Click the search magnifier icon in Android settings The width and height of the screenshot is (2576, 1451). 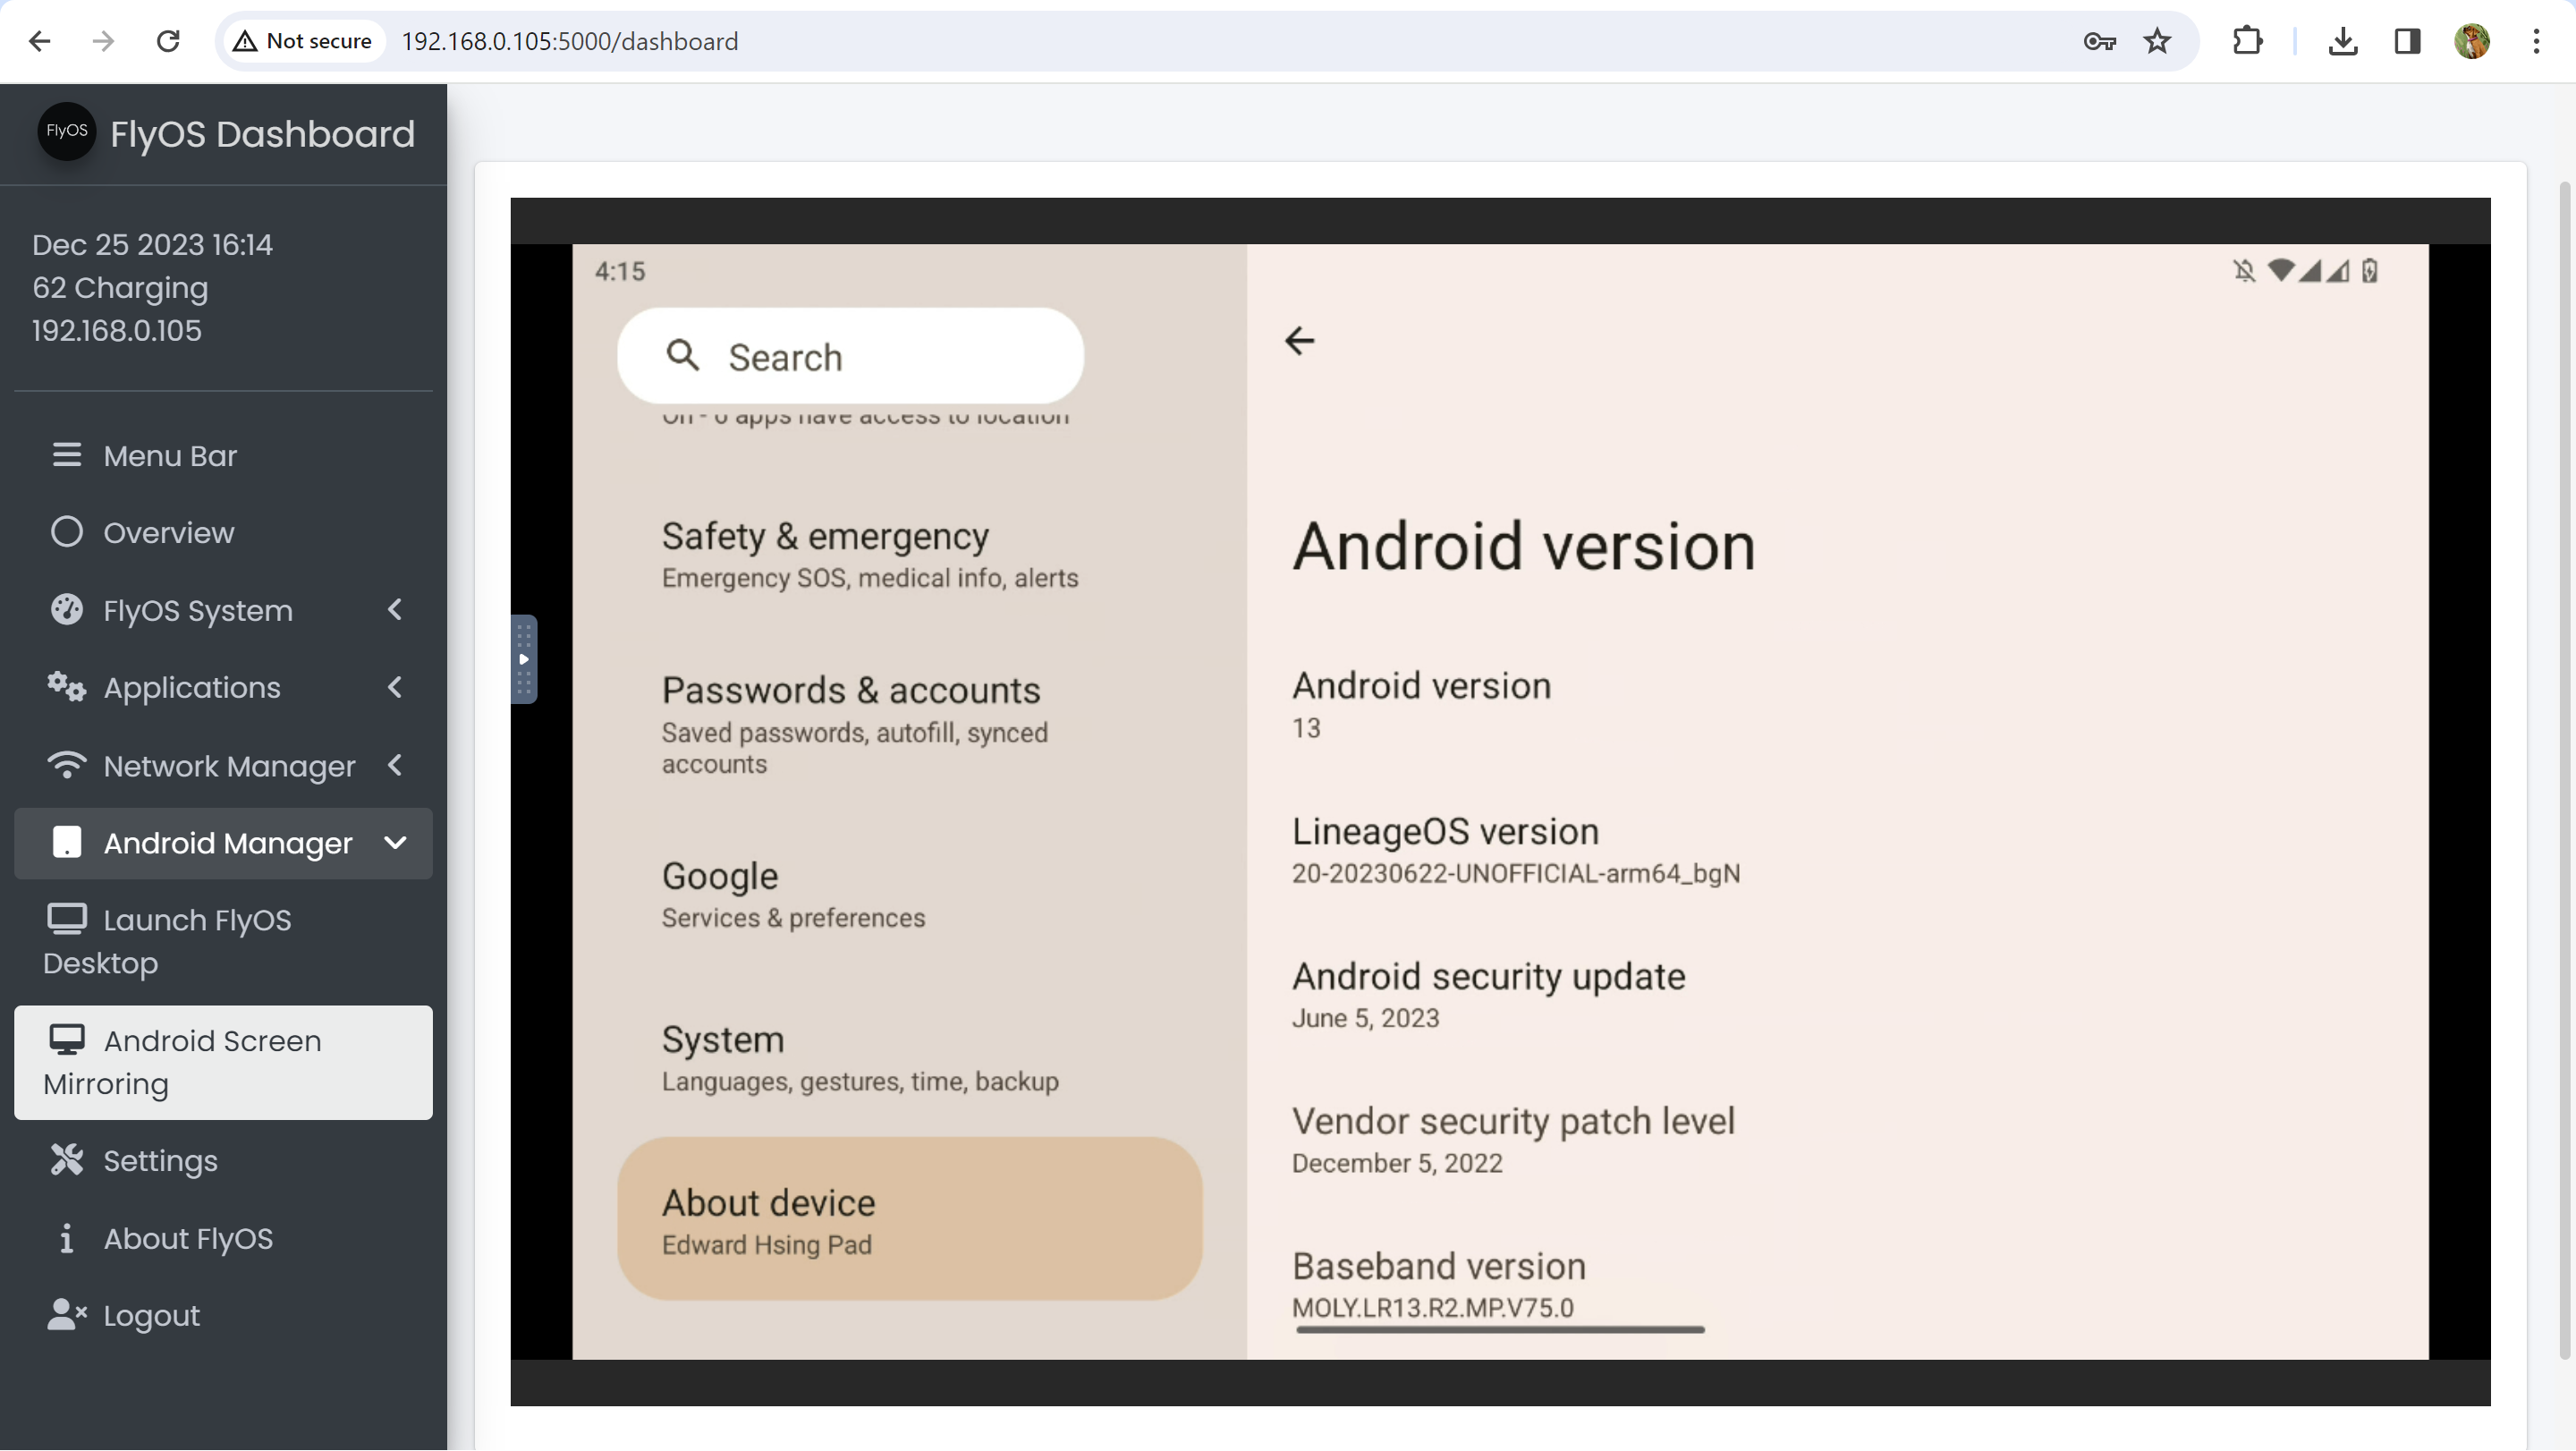coord(682,355)
